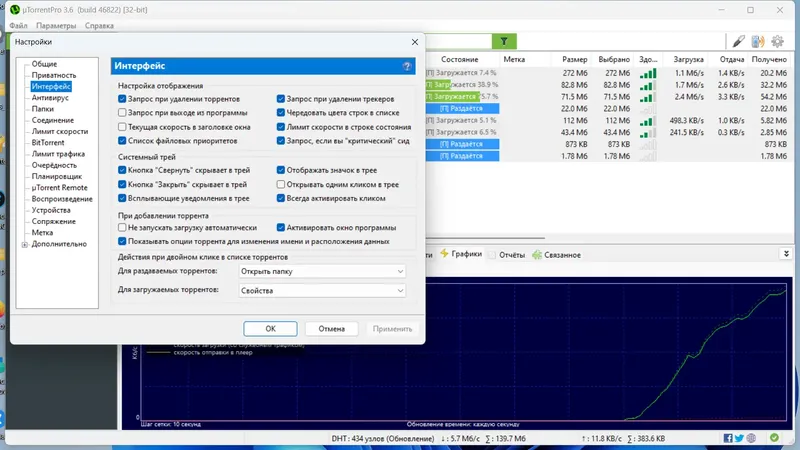
Task: Close the Настройки dialog with X
Action: (x=415, y=42)
